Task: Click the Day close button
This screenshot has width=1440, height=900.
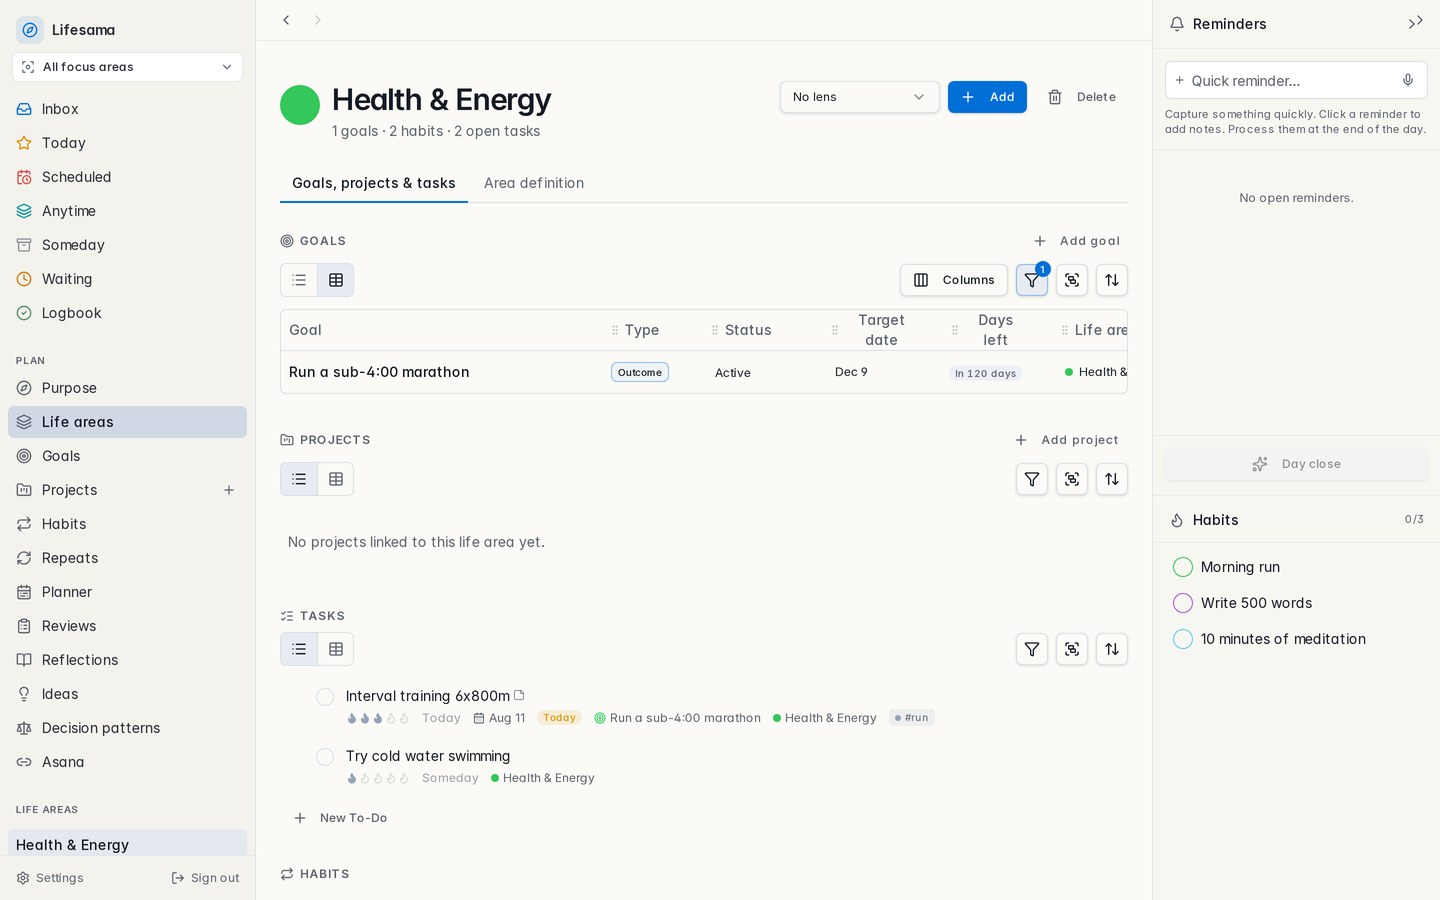Action: pyautogui.click(x=1296, y=464)
